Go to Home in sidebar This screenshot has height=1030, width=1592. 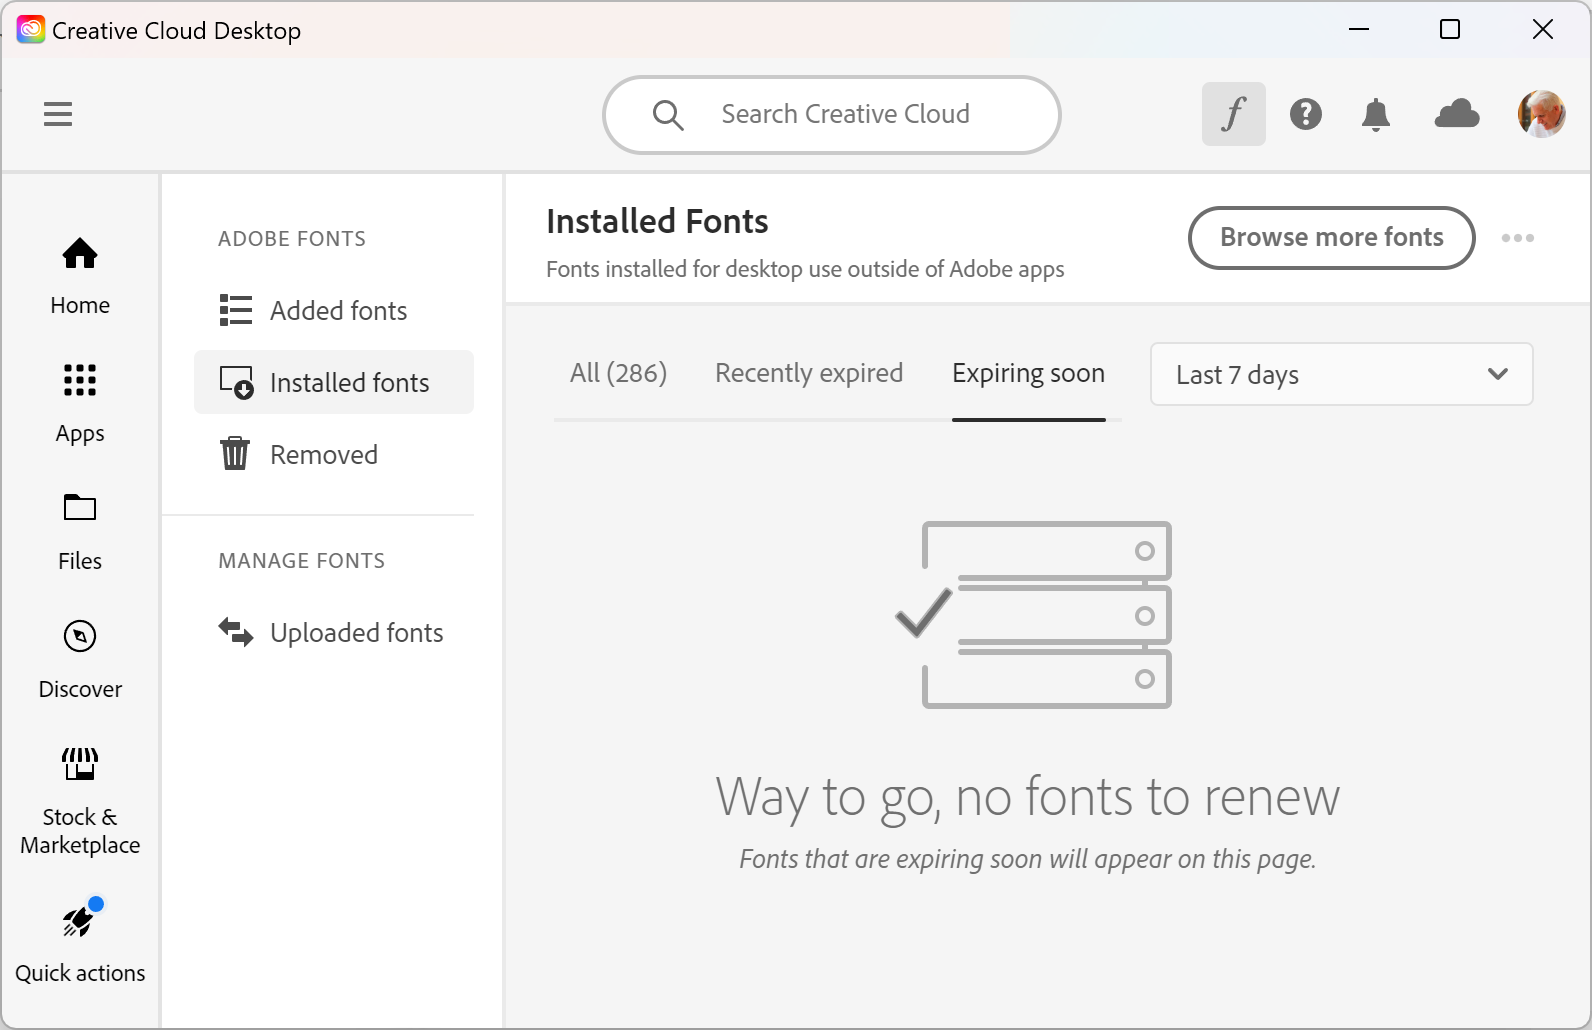click(80, 277)
